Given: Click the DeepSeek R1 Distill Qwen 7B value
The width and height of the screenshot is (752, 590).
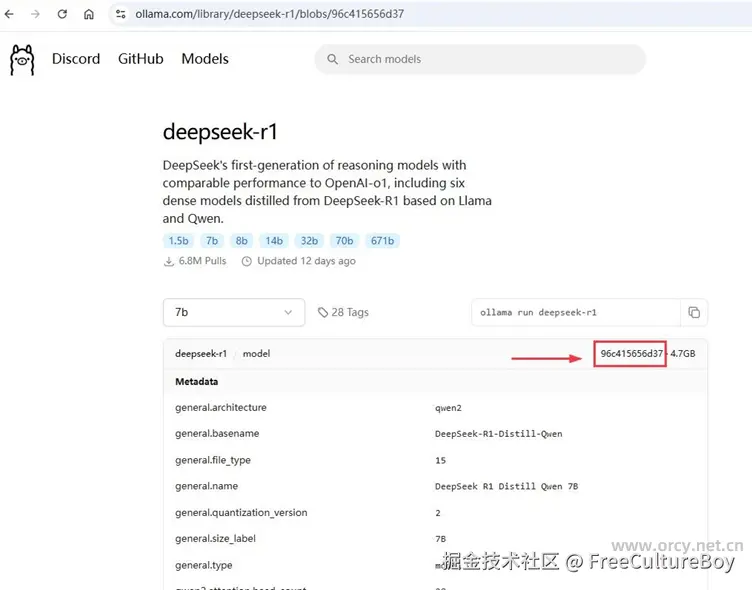Looking at the screenshot, I should [x=506, y=486].
